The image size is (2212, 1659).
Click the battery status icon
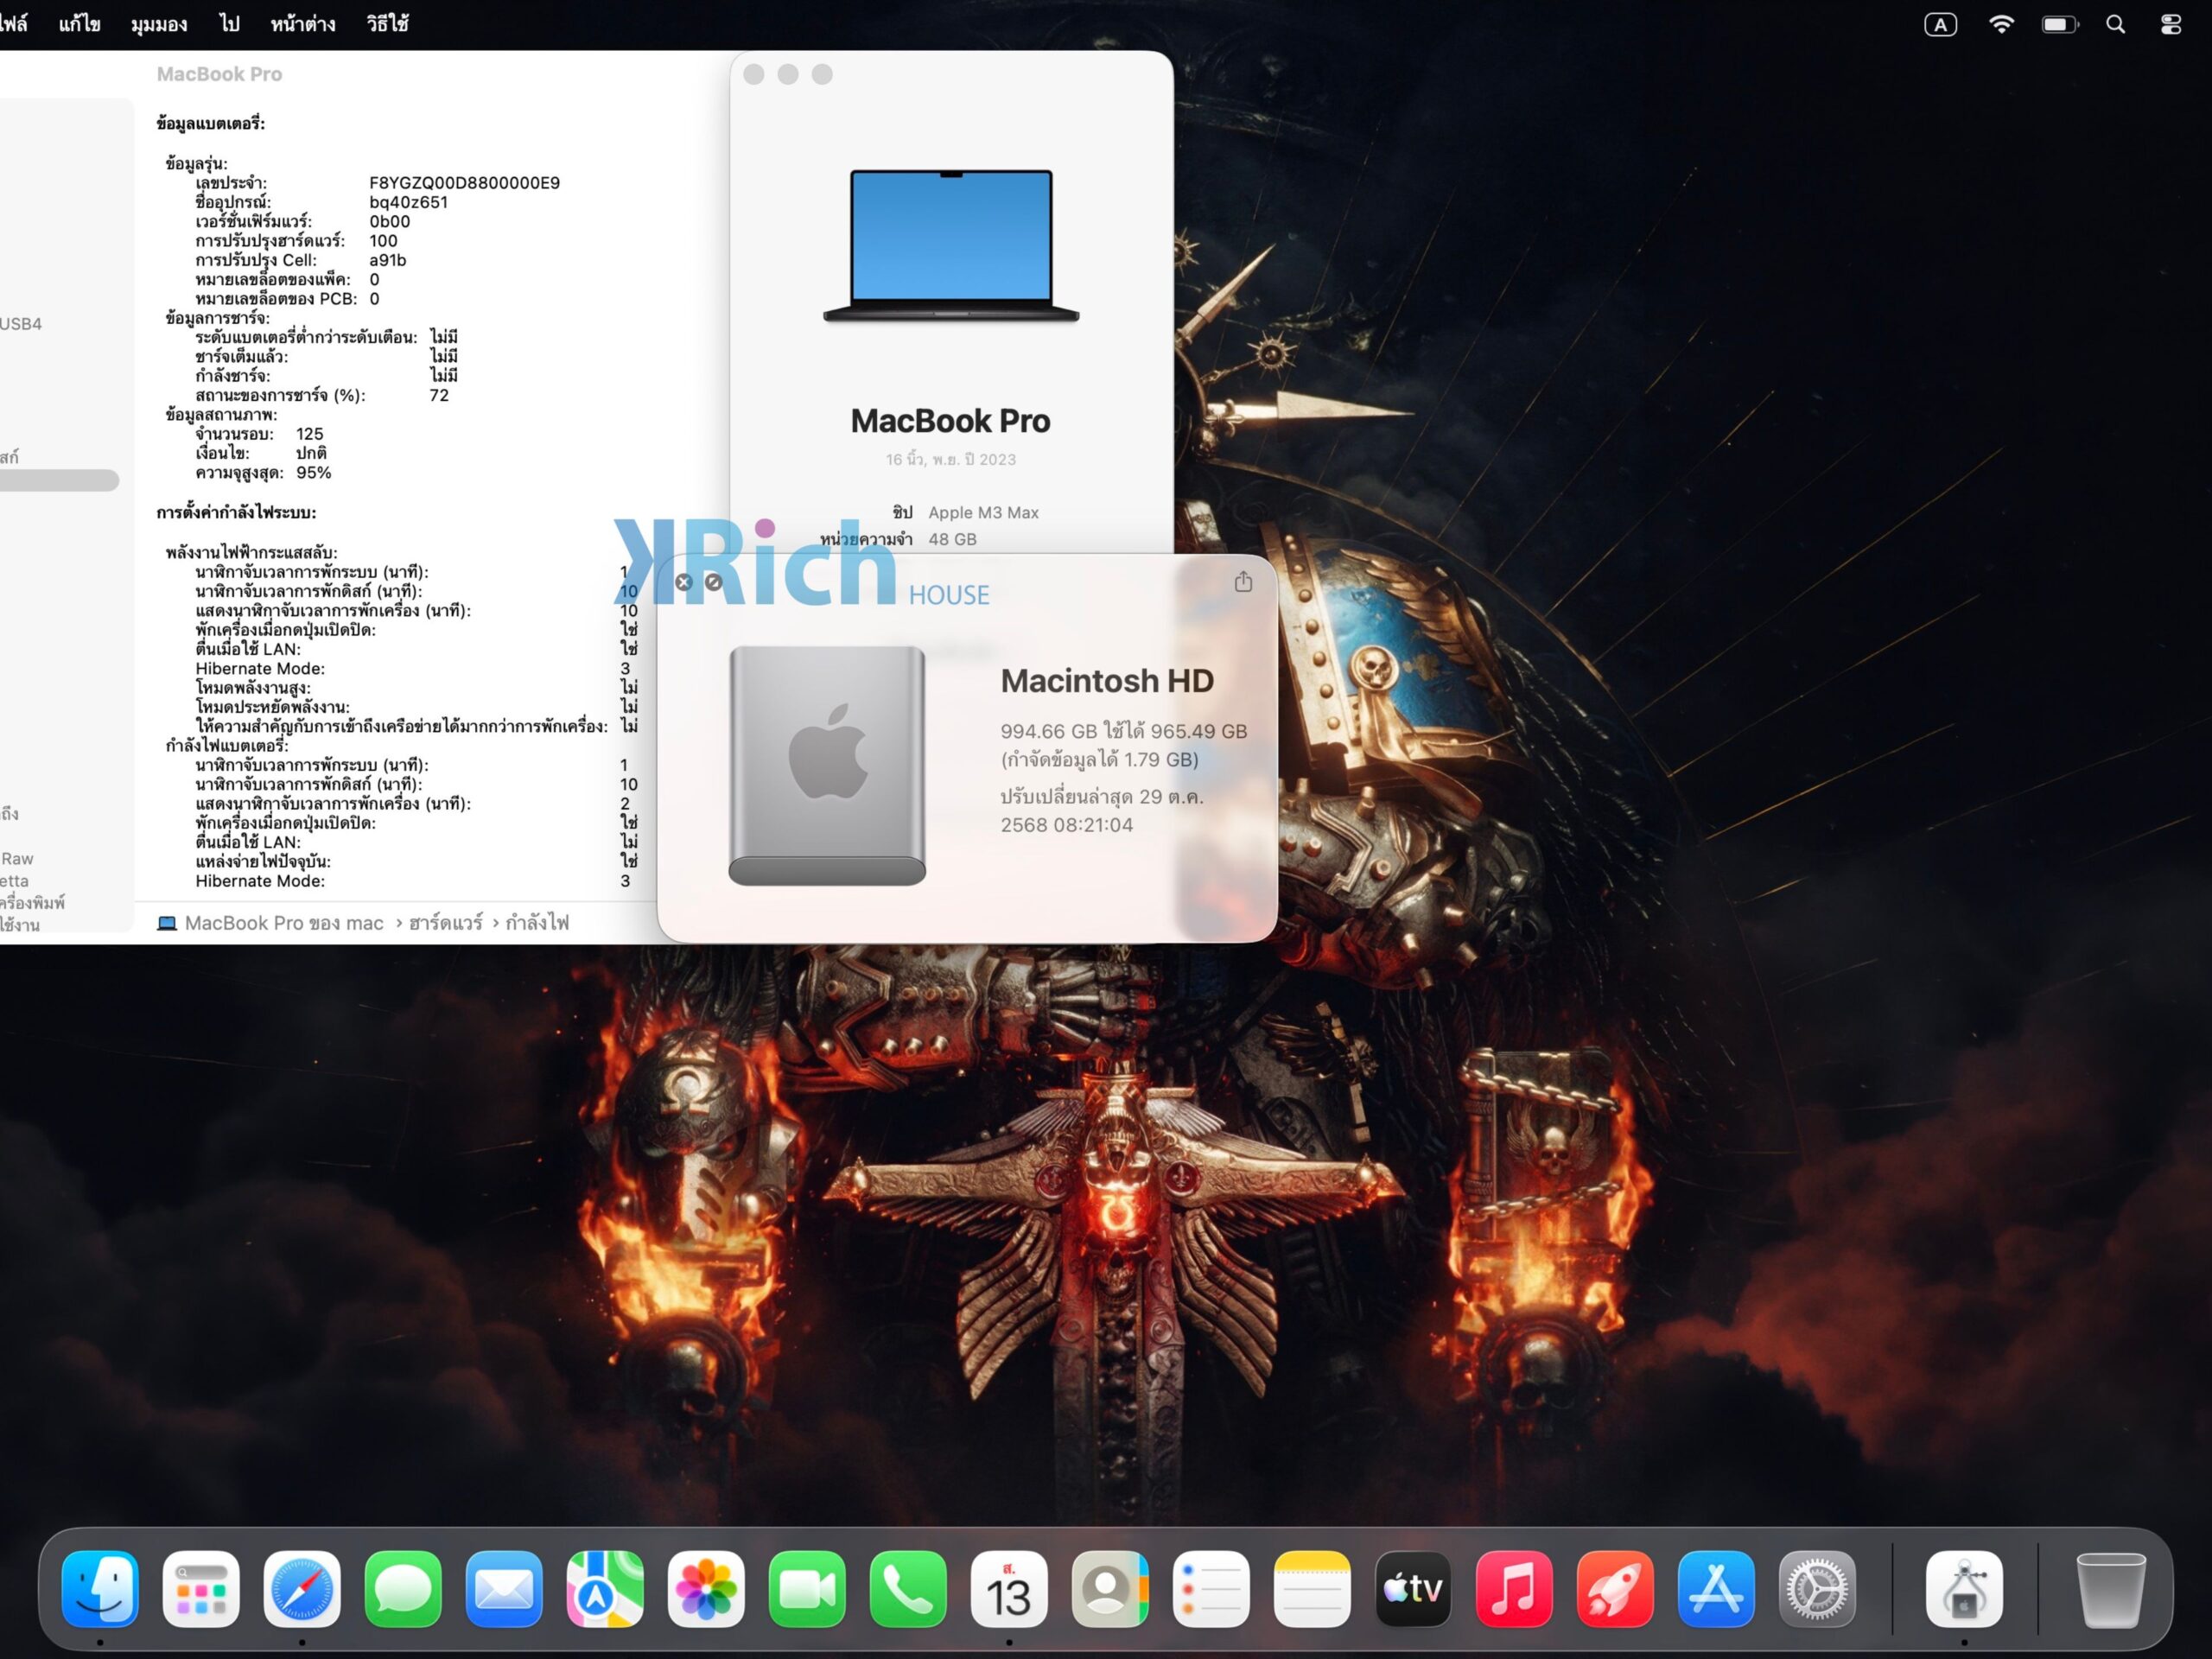tap(2059, 24)
